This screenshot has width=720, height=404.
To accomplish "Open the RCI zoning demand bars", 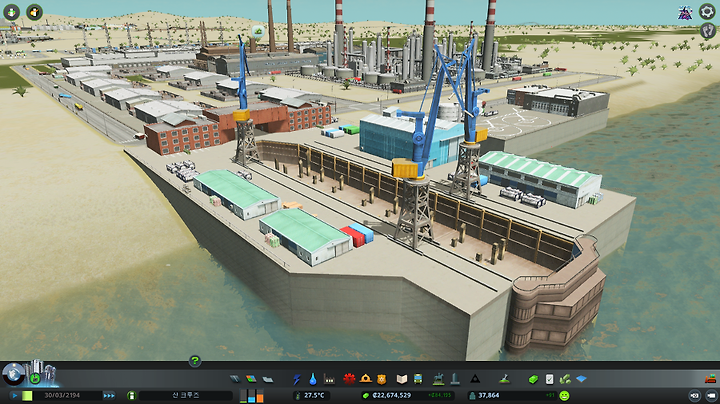I will tap(252, 396).
